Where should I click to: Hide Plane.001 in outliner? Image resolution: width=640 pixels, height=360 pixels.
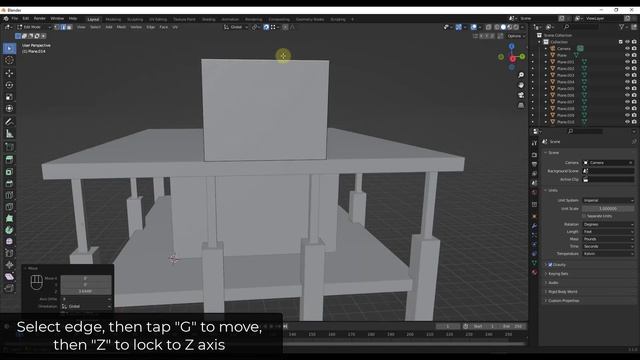pyautogui.click(x=627, y=62)
